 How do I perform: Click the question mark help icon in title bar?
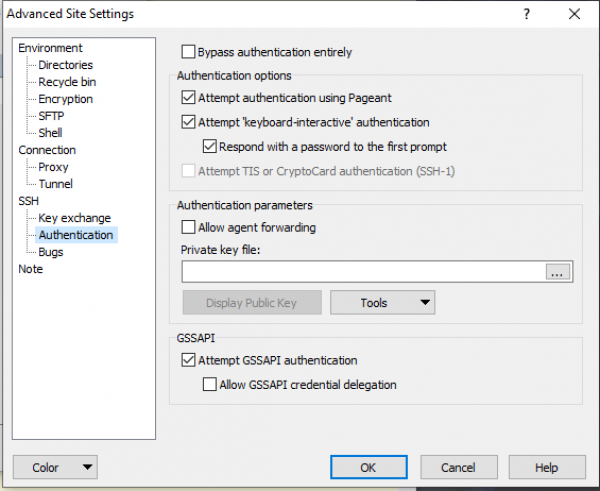tap(526, 14)
